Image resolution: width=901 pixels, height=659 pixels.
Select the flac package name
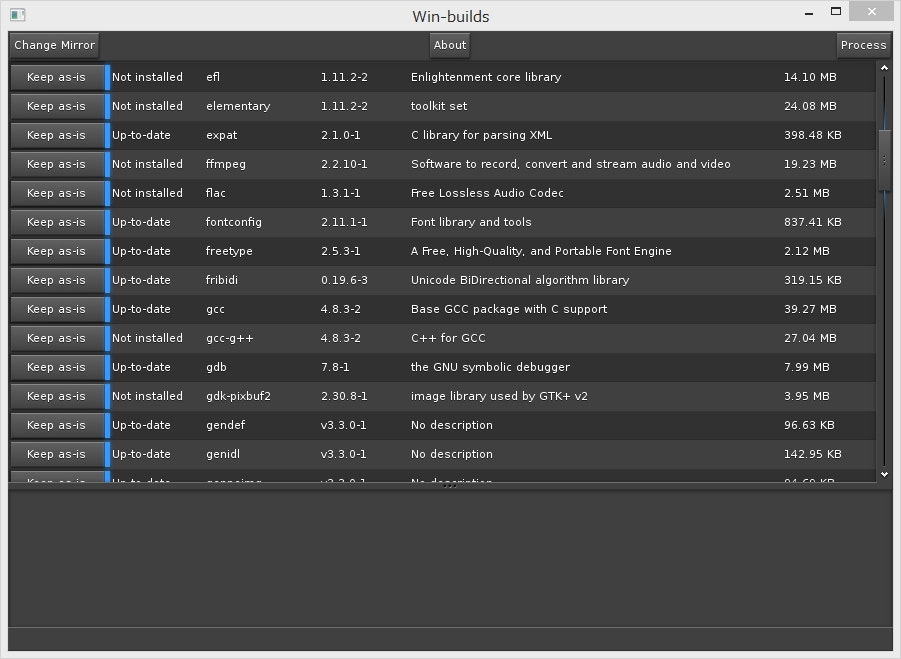[215, 193]
